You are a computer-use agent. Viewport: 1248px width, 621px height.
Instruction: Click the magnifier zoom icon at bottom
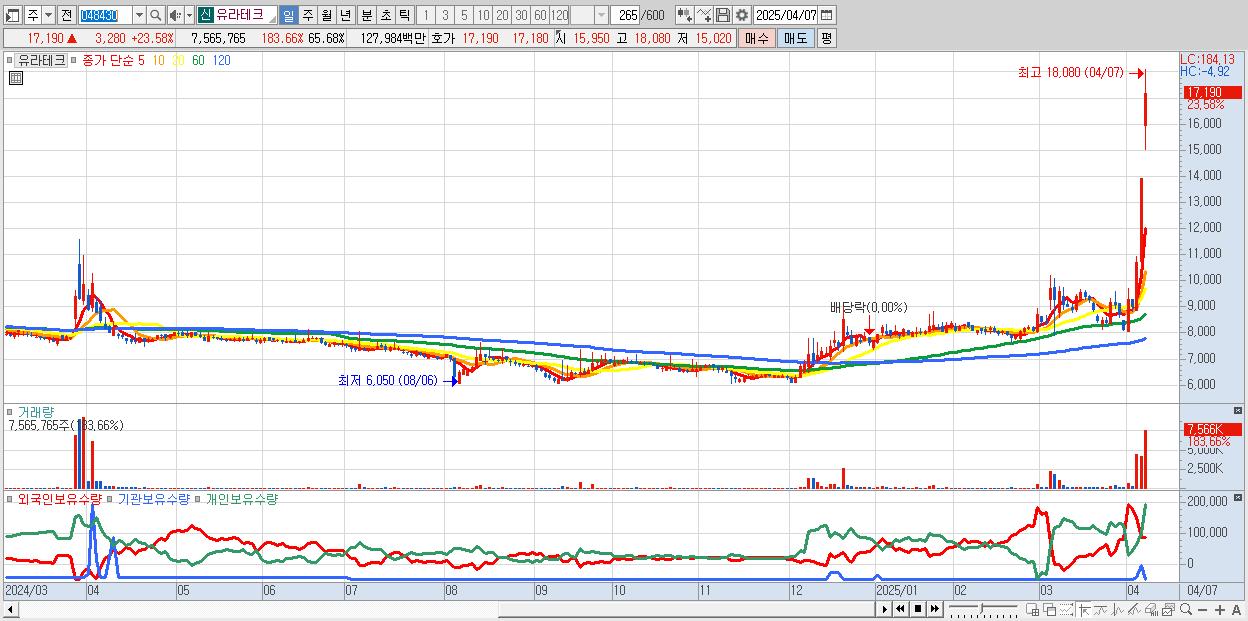1186,609
